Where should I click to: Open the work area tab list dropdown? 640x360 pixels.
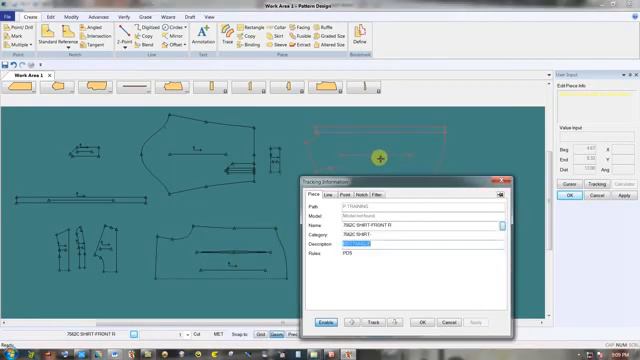pyautogui.click(x=549, y=75)
